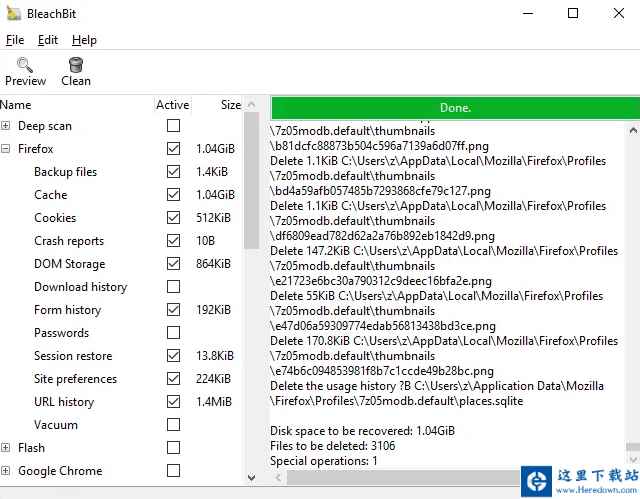Select the URL history tree item
640x499 pixels.
tap(64, 401)
